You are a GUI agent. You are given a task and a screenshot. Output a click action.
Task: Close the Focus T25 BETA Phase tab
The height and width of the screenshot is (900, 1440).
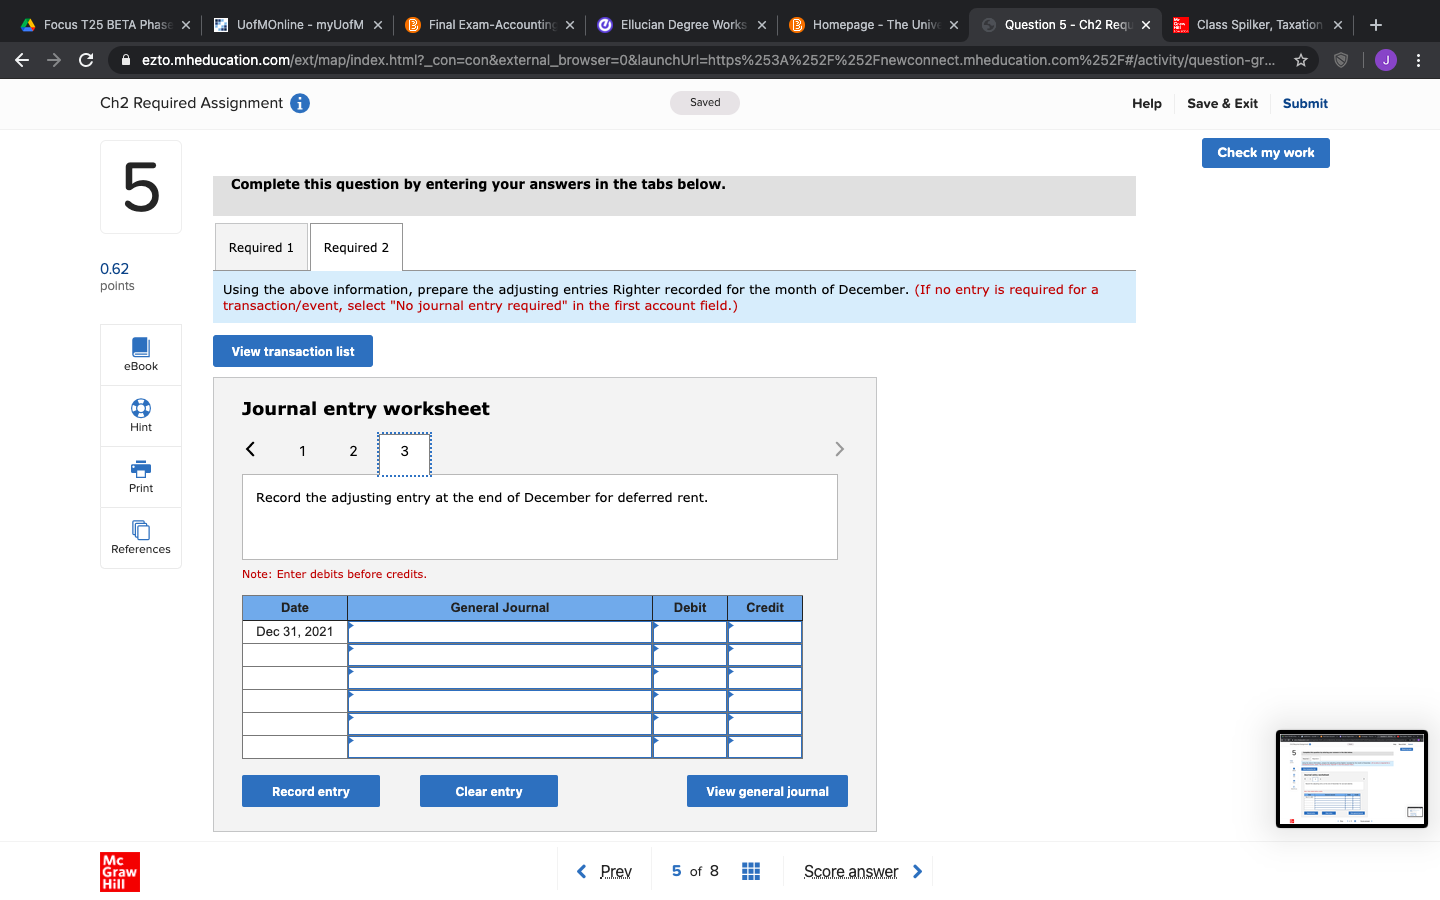point(186,25)
